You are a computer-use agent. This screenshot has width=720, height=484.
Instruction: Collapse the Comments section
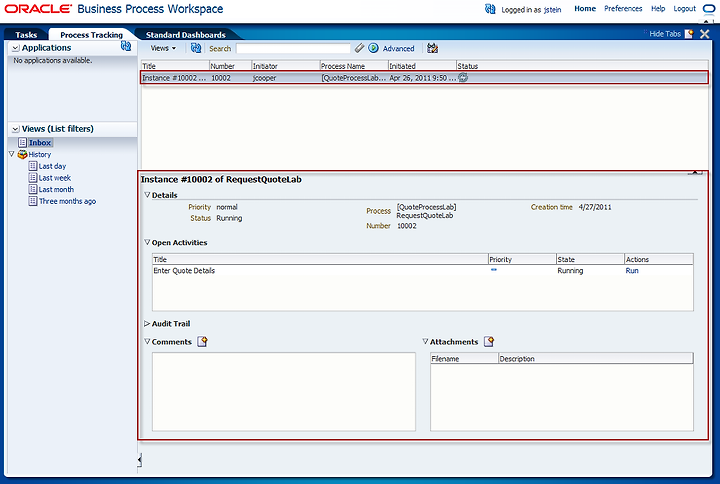point(147,342)
